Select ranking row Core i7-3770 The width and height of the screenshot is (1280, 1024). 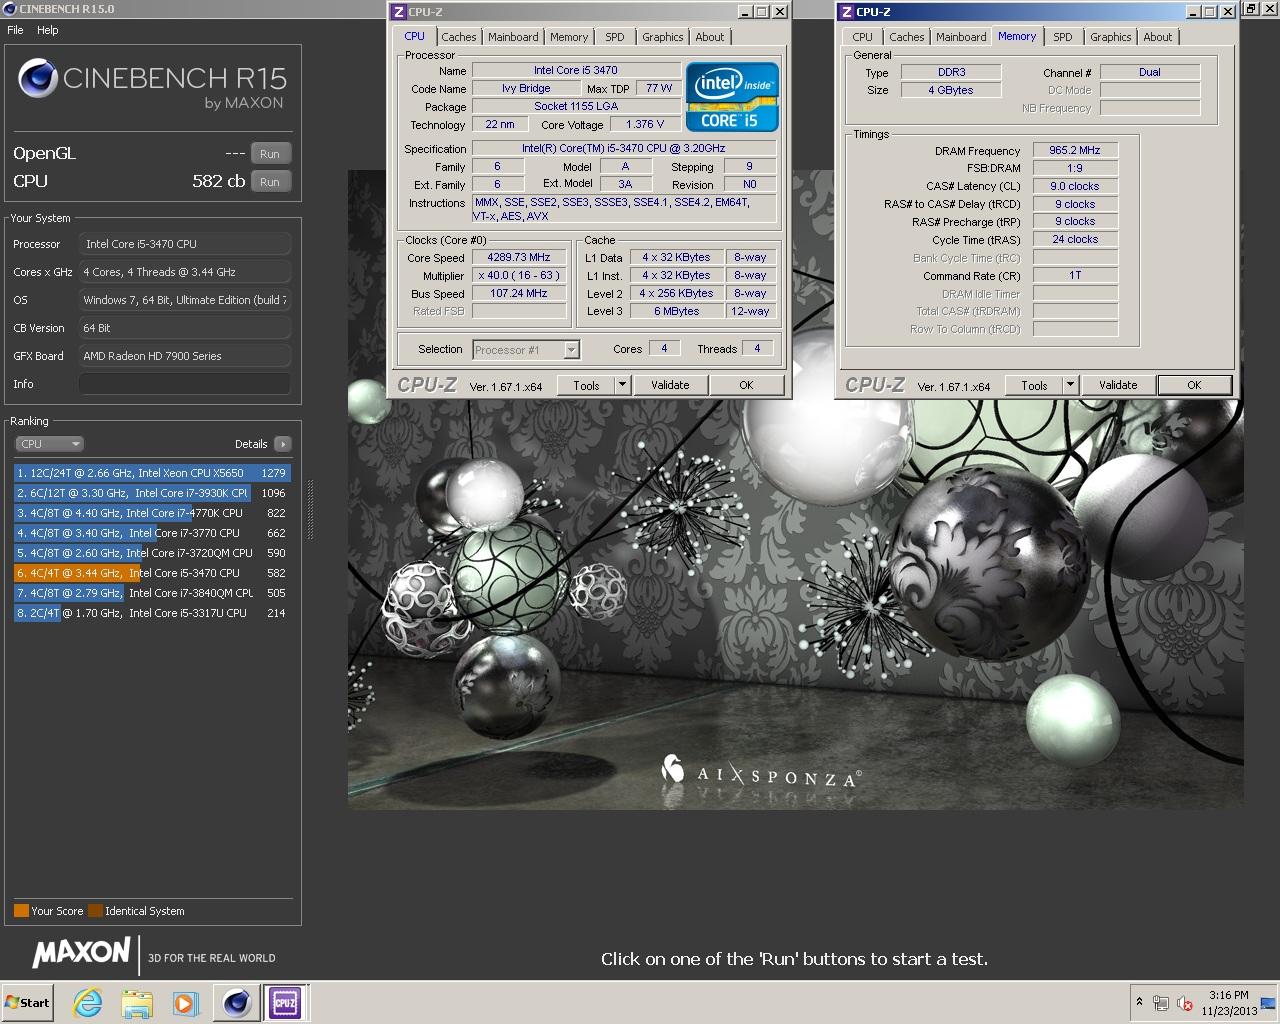click(x=152, y=533)
